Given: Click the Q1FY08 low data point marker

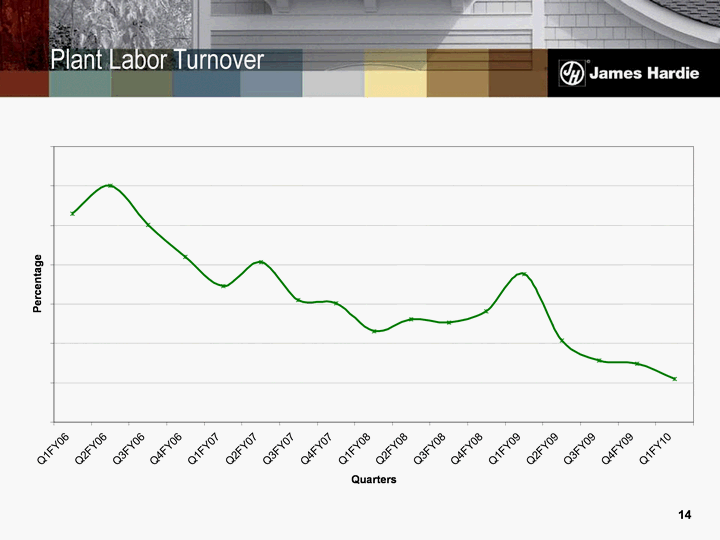Looking at the screenshot, I should pyautogui.click(x=374, y=331).
